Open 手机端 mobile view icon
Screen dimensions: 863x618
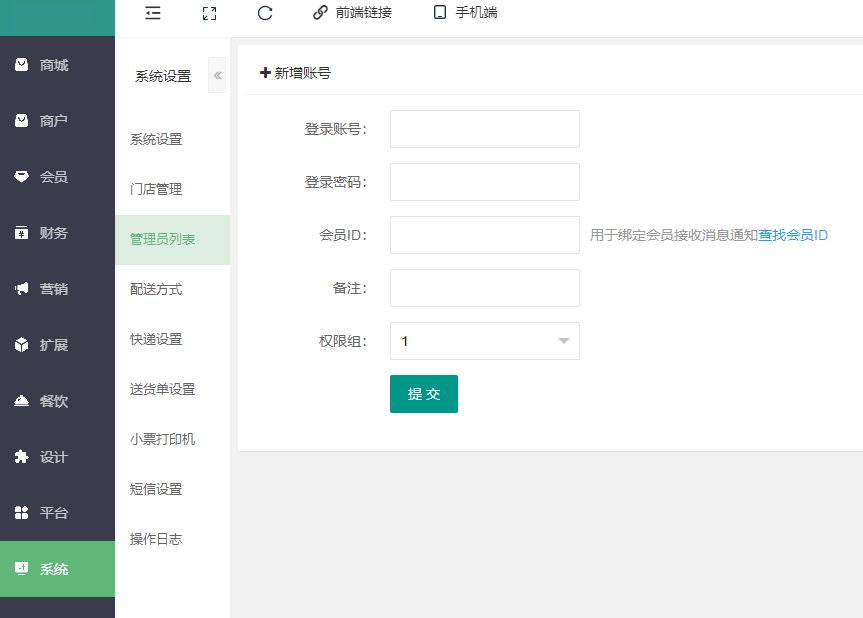[x=439, y=13]
